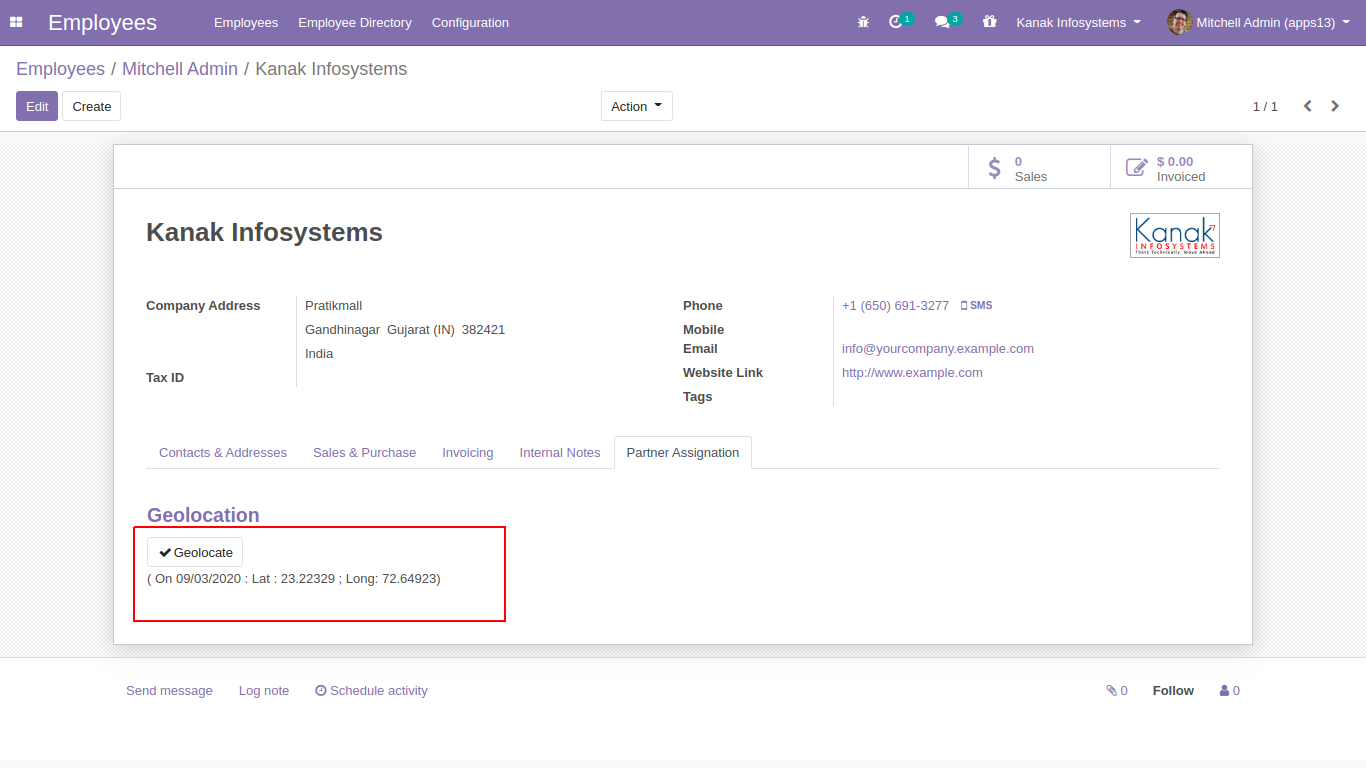The image size is (1366, 768).
Task: Click the Create button
Action: (x=92, y=106)
